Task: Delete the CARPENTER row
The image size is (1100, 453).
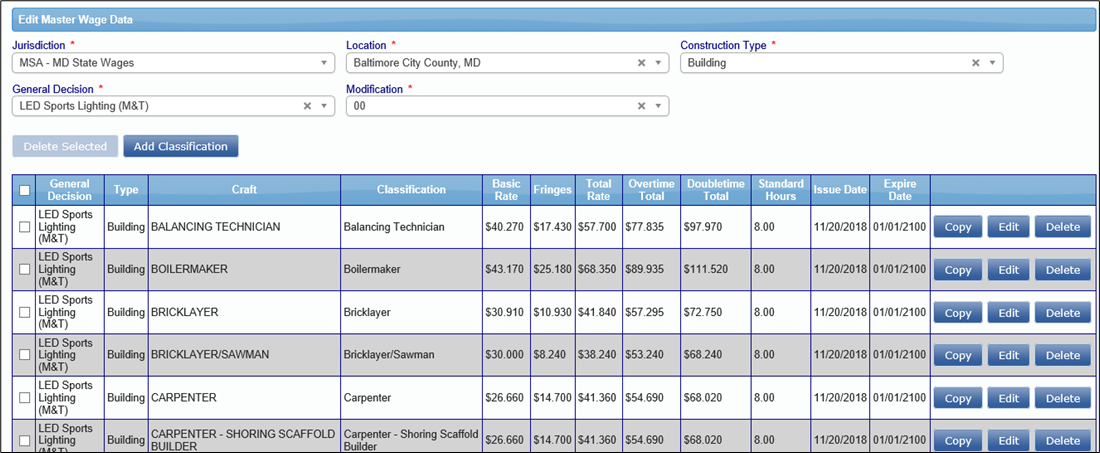Action: tap(1063, 398)
